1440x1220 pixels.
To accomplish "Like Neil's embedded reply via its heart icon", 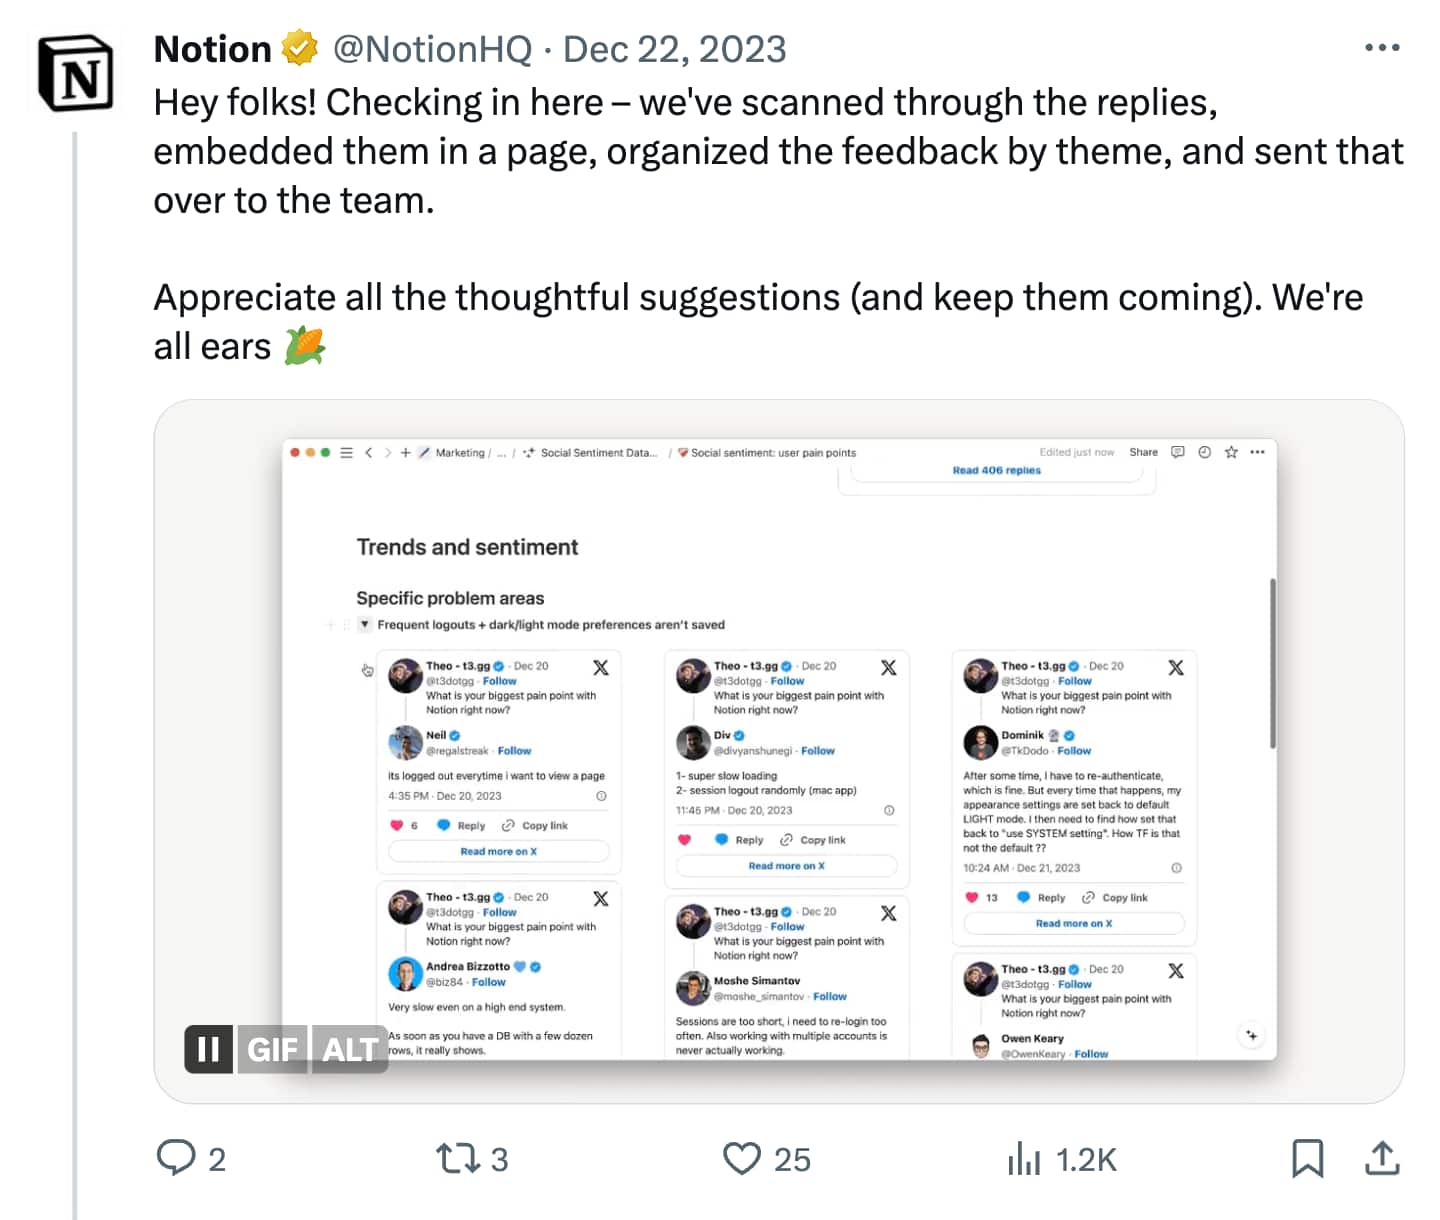I will tap(396, 825).
